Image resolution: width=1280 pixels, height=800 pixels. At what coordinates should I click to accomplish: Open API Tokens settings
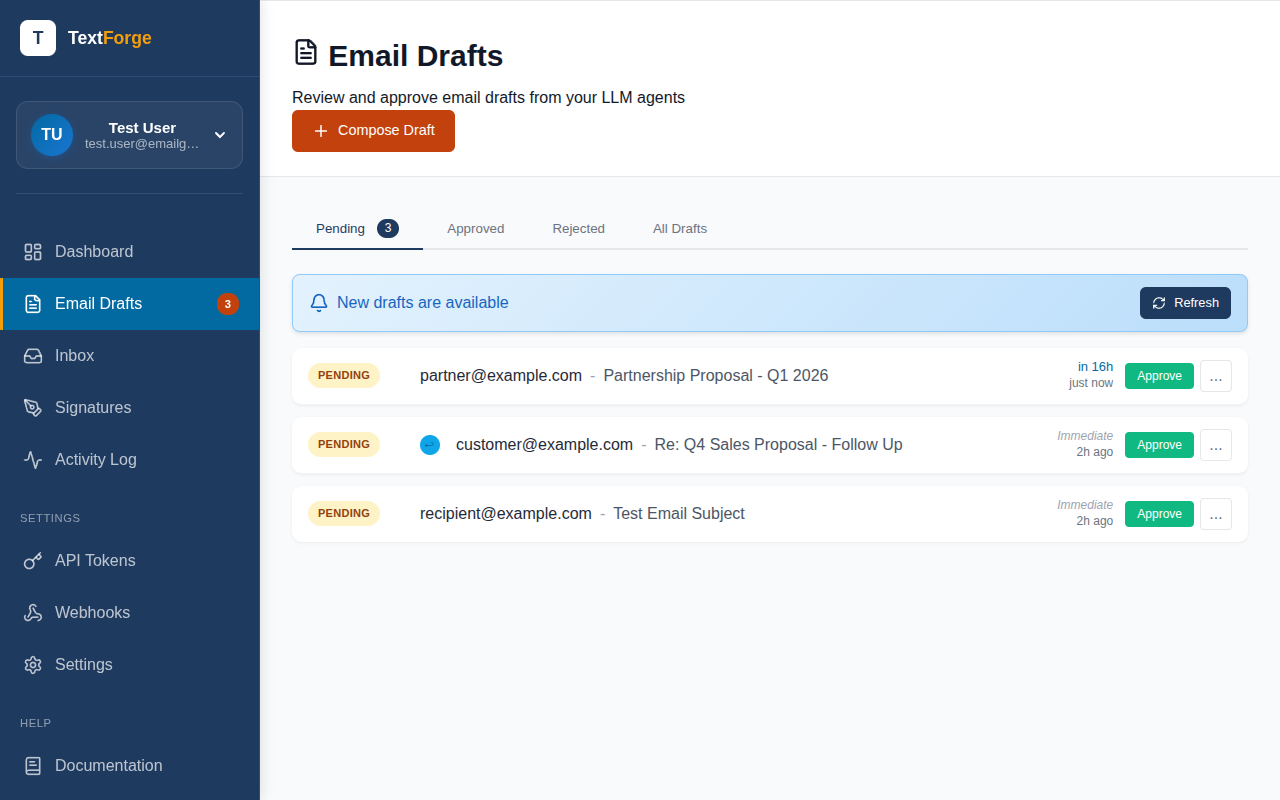[x=130, y=561]
